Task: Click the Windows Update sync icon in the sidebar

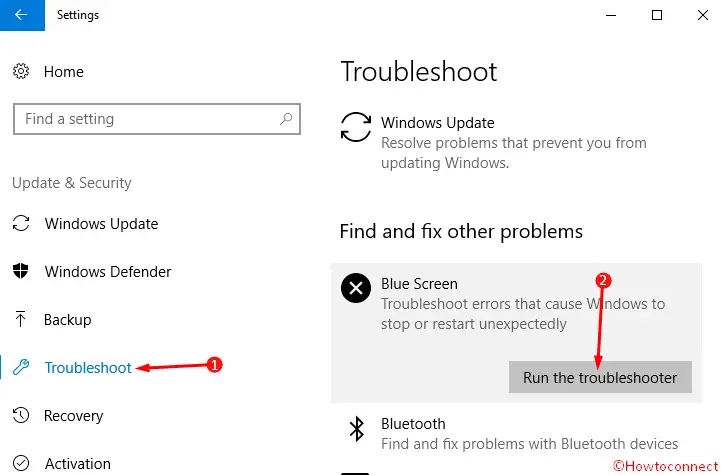Action: click(21, 223)
